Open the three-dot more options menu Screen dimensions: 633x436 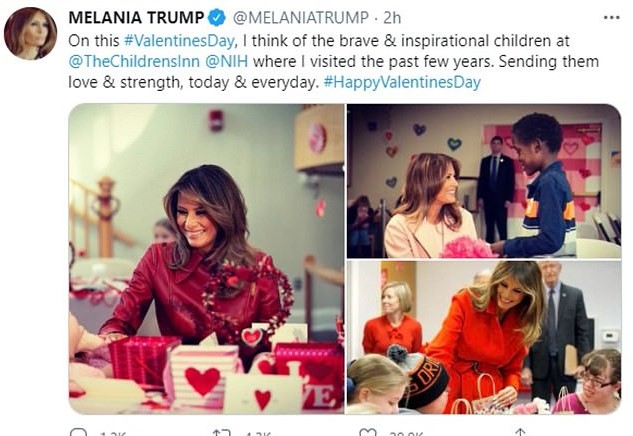(x=610, y=17)
